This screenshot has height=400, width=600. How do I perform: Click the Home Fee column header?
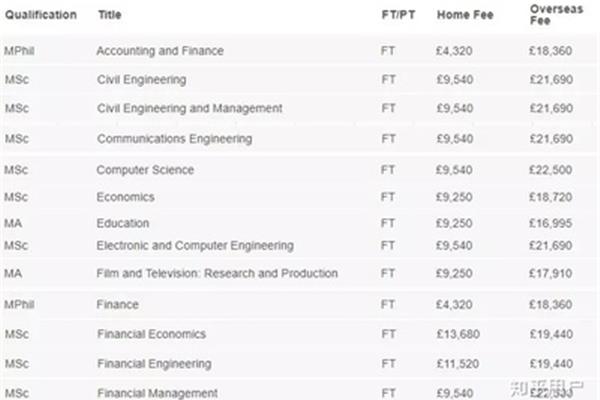(465, 15)
